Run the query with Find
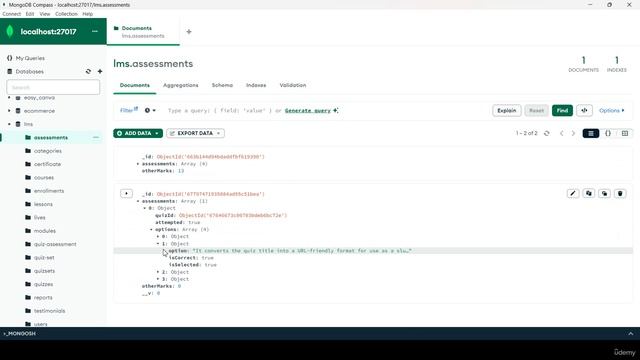Screen dimensions: 640x360 click(x=562, y=110)
